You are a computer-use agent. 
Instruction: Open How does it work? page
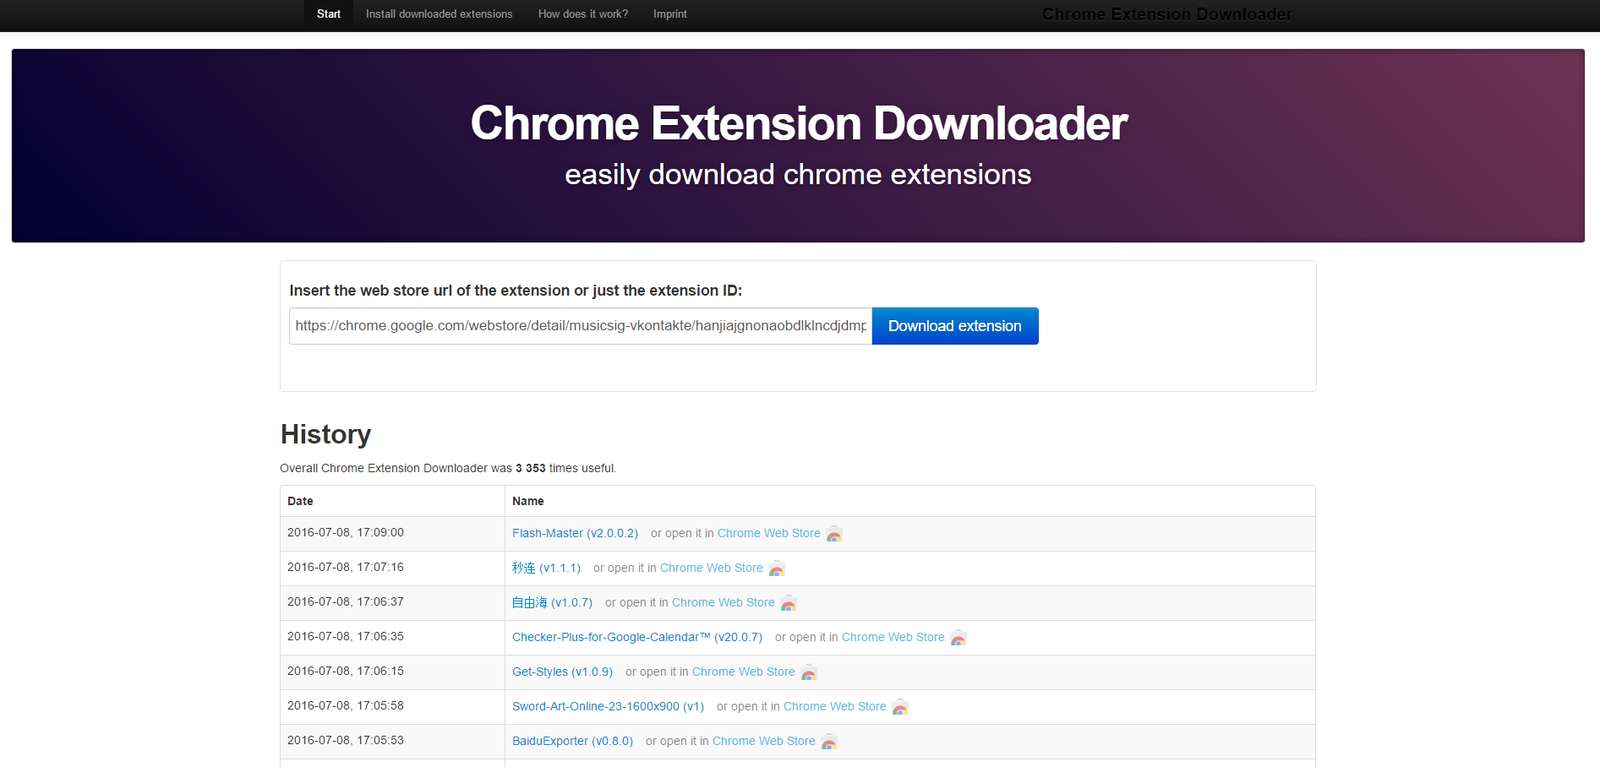click(583, 14)
